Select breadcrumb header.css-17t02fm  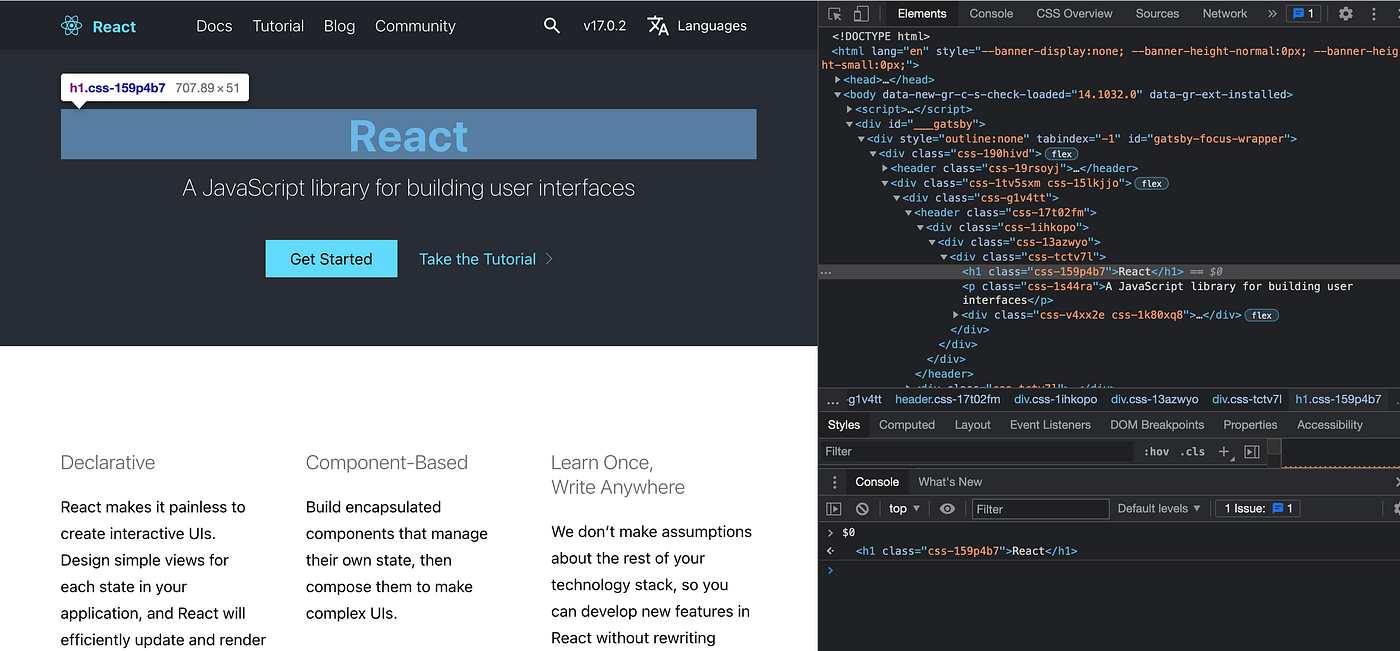tap(947, 400)
